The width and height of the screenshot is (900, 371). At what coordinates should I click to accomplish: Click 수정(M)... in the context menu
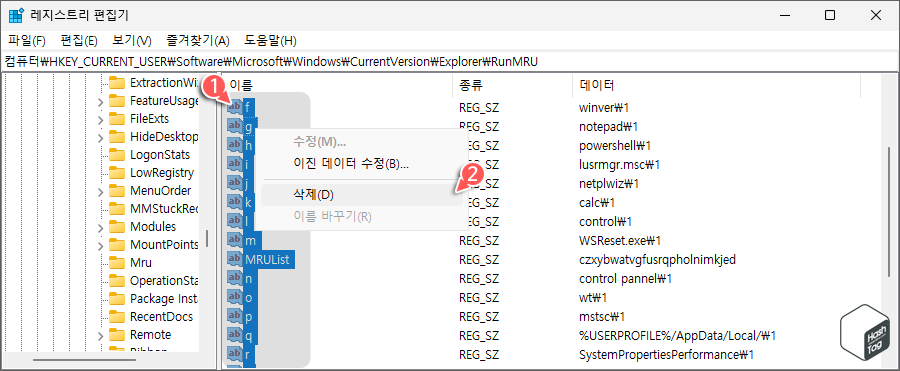(x=362, y=142)
